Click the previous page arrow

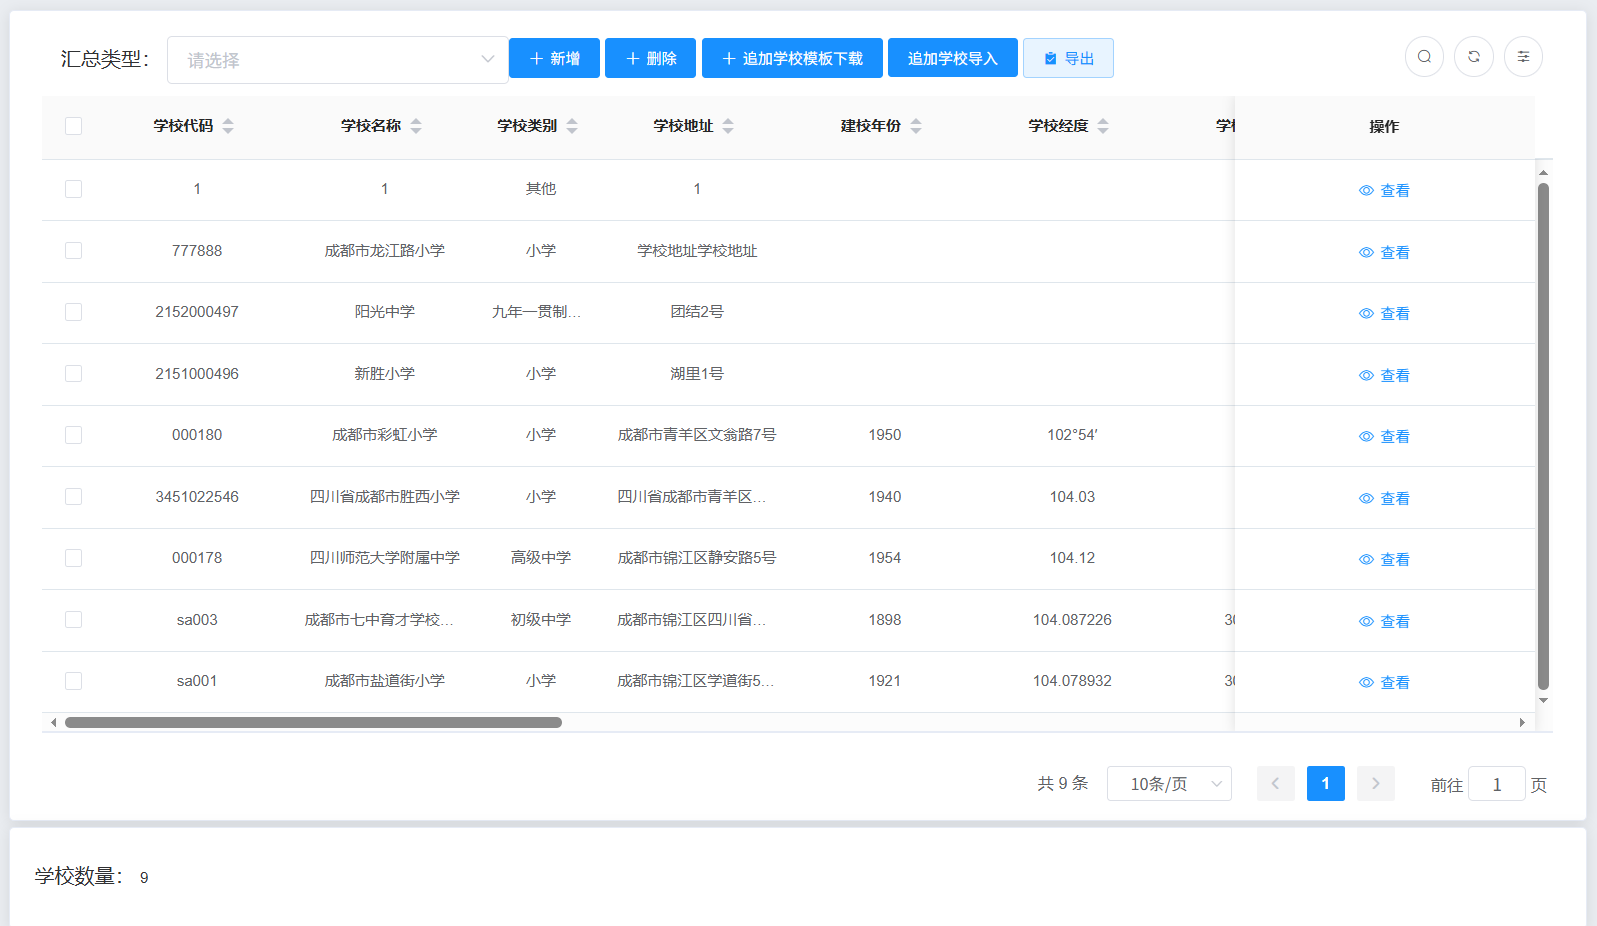coord(1275,784)
